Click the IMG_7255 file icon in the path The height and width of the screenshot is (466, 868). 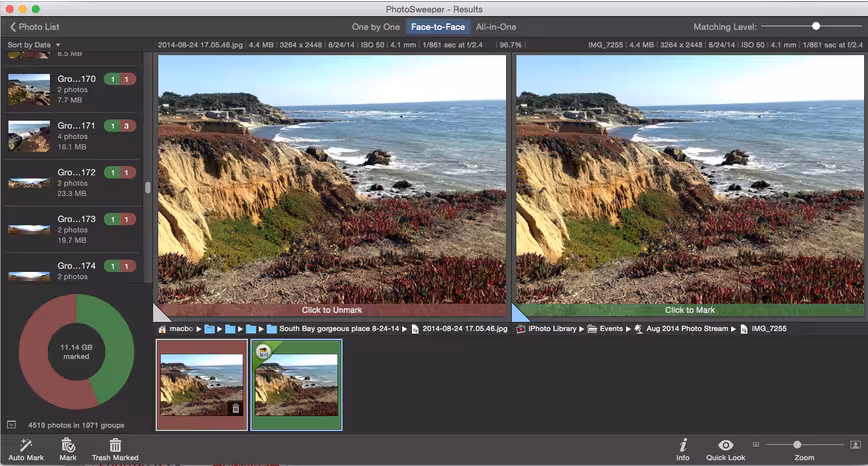click(x=743, y=329)
